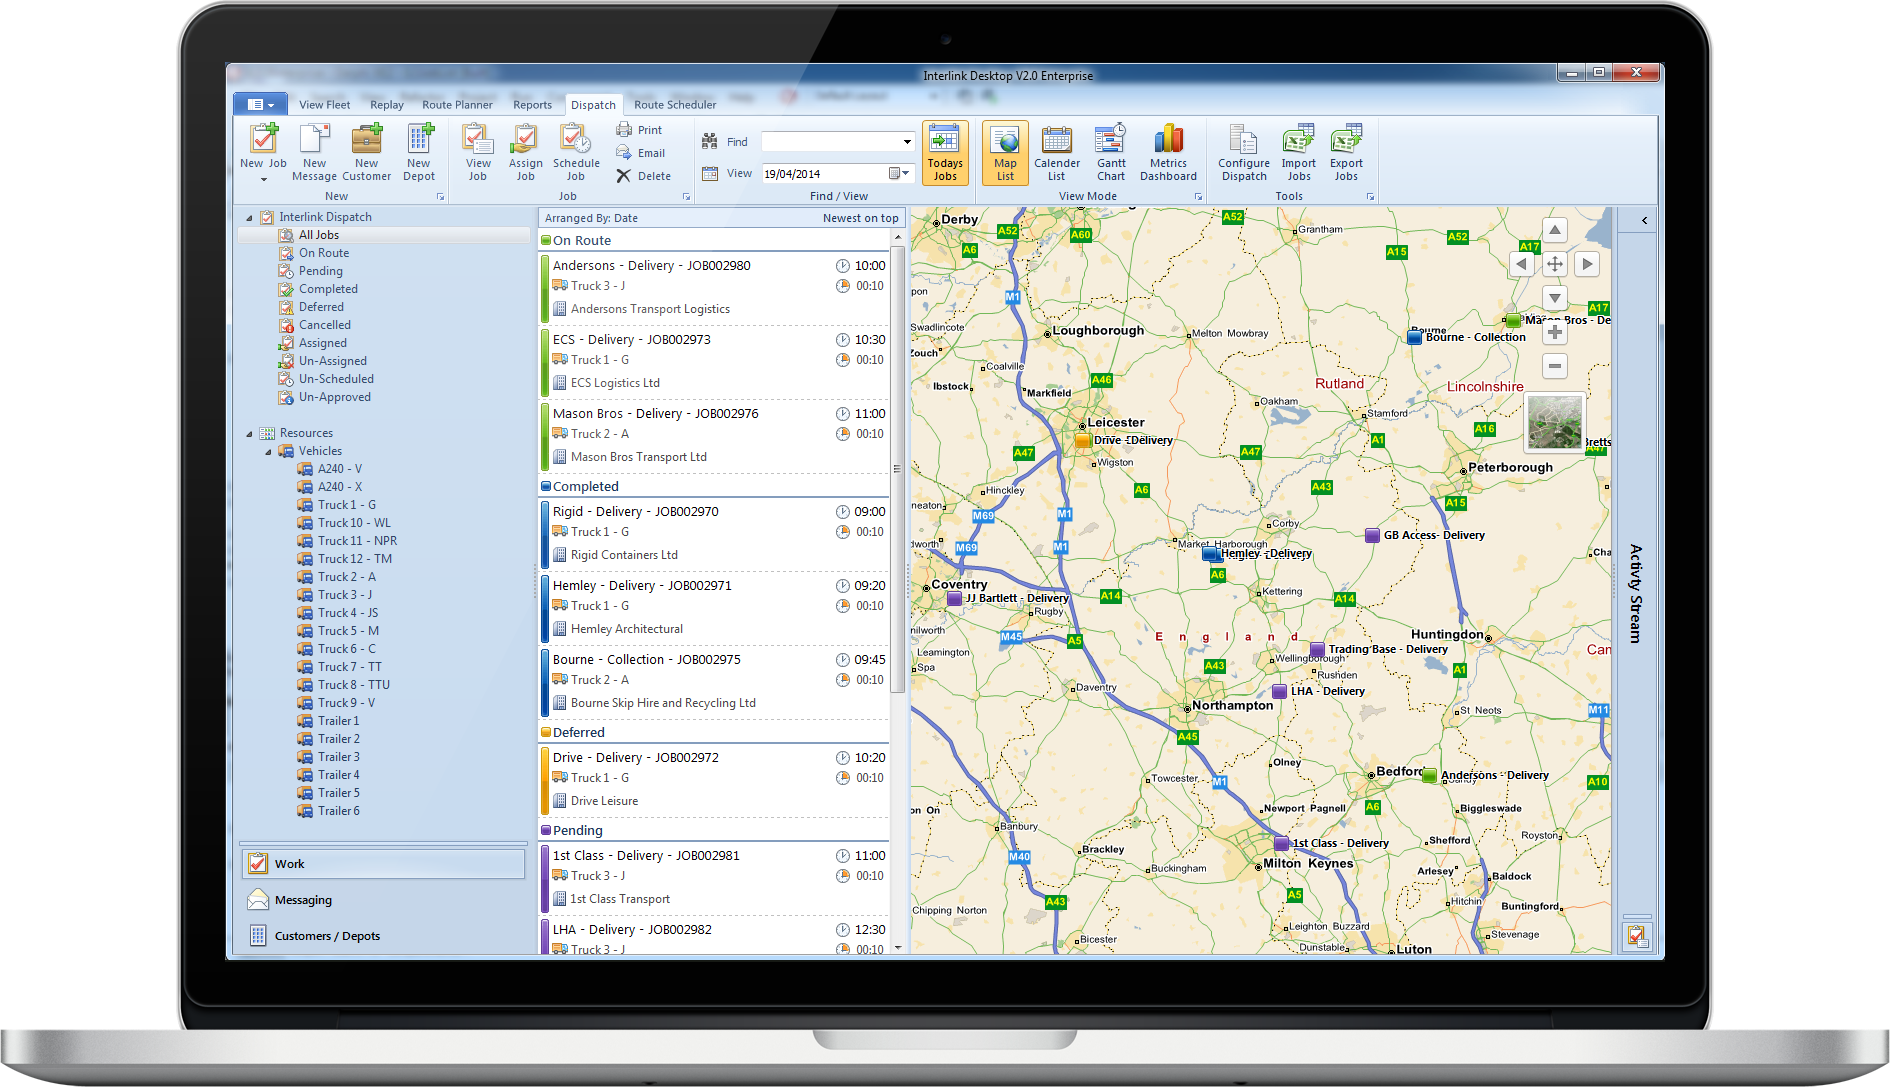Open the Find dropdown box
Viewport: 1890px width, 1087px height.
tap(907, 142)
